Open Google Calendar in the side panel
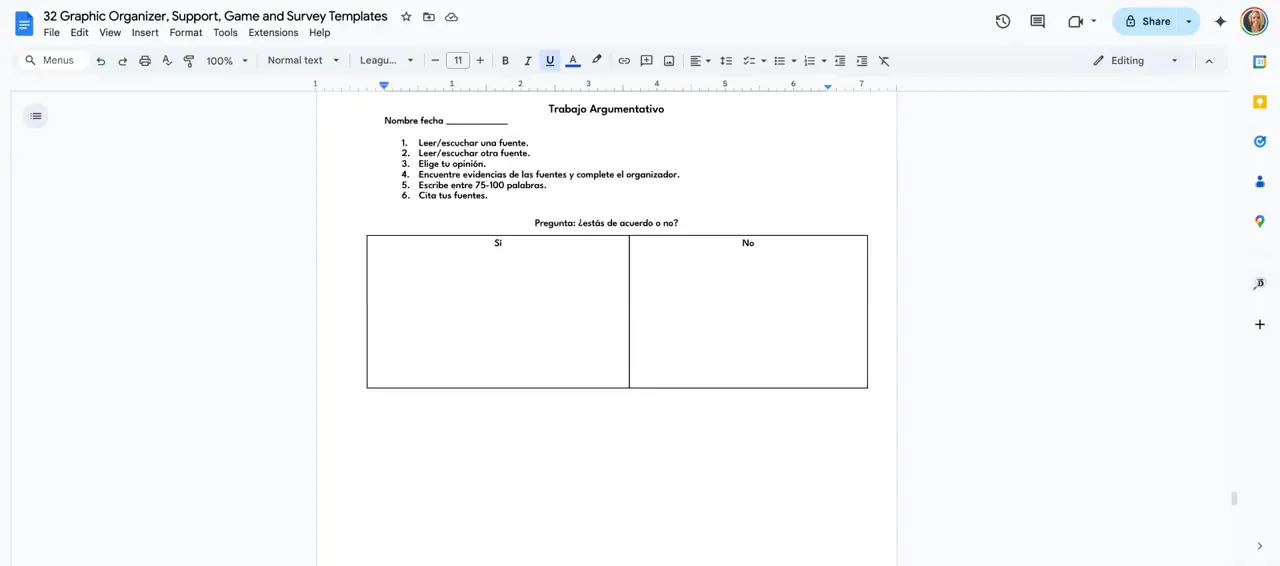The height and width of the screenshot is (566, 1280). 1260,62
